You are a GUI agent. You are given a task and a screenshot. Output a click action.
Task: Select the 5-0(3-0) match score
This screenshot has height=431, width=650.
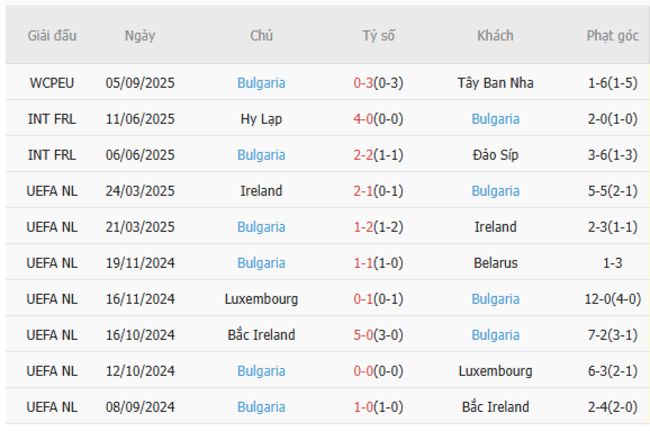(x=378, y=335)
